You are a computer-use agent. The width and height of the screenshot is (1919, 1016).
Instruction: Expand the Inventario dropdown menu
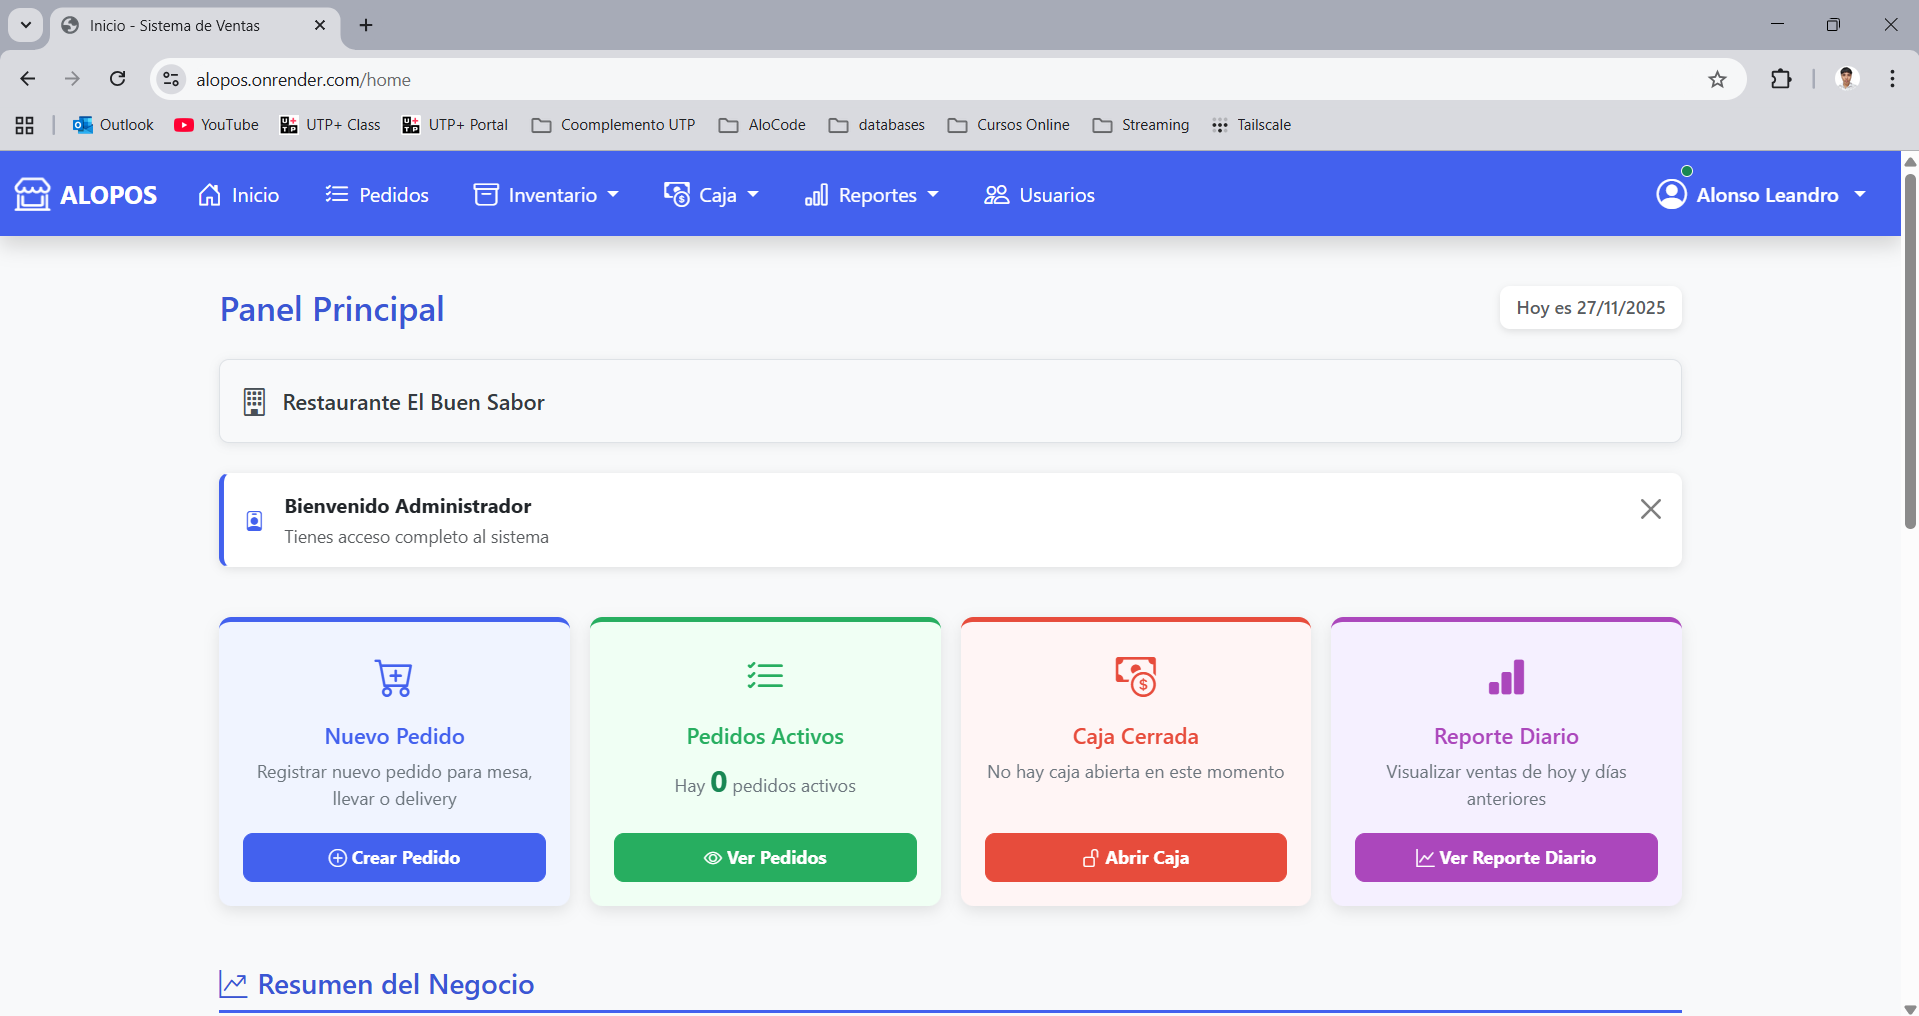click(x=546, y=195)
